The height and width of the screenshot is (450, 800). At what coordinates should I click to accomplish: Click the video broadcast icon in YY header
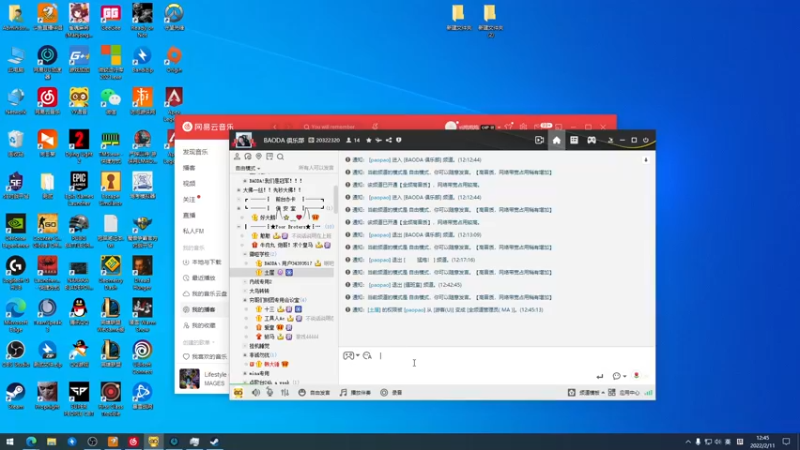click(539, 140)
